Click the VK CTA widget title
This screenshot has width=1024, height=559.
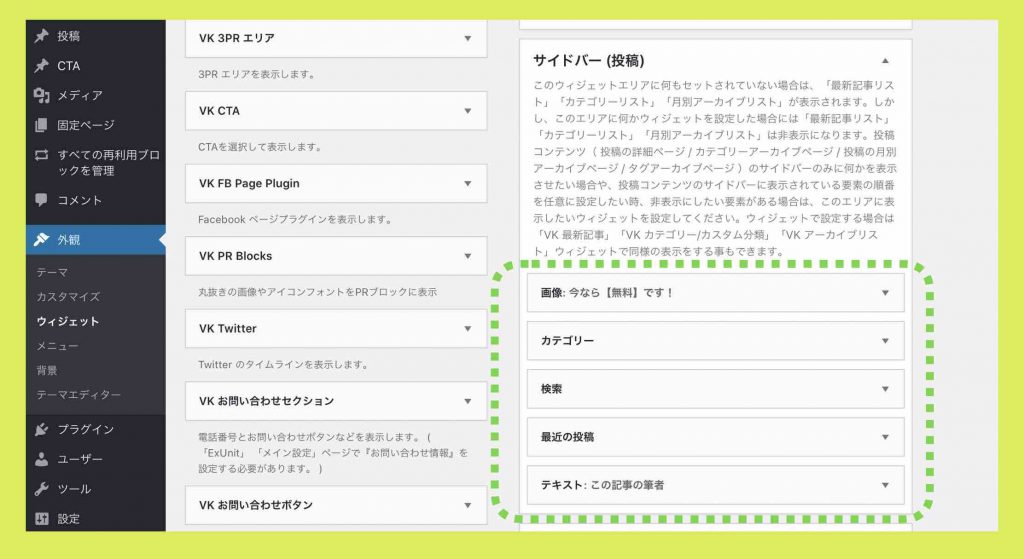pyautogui.click(x=219, y=111)
